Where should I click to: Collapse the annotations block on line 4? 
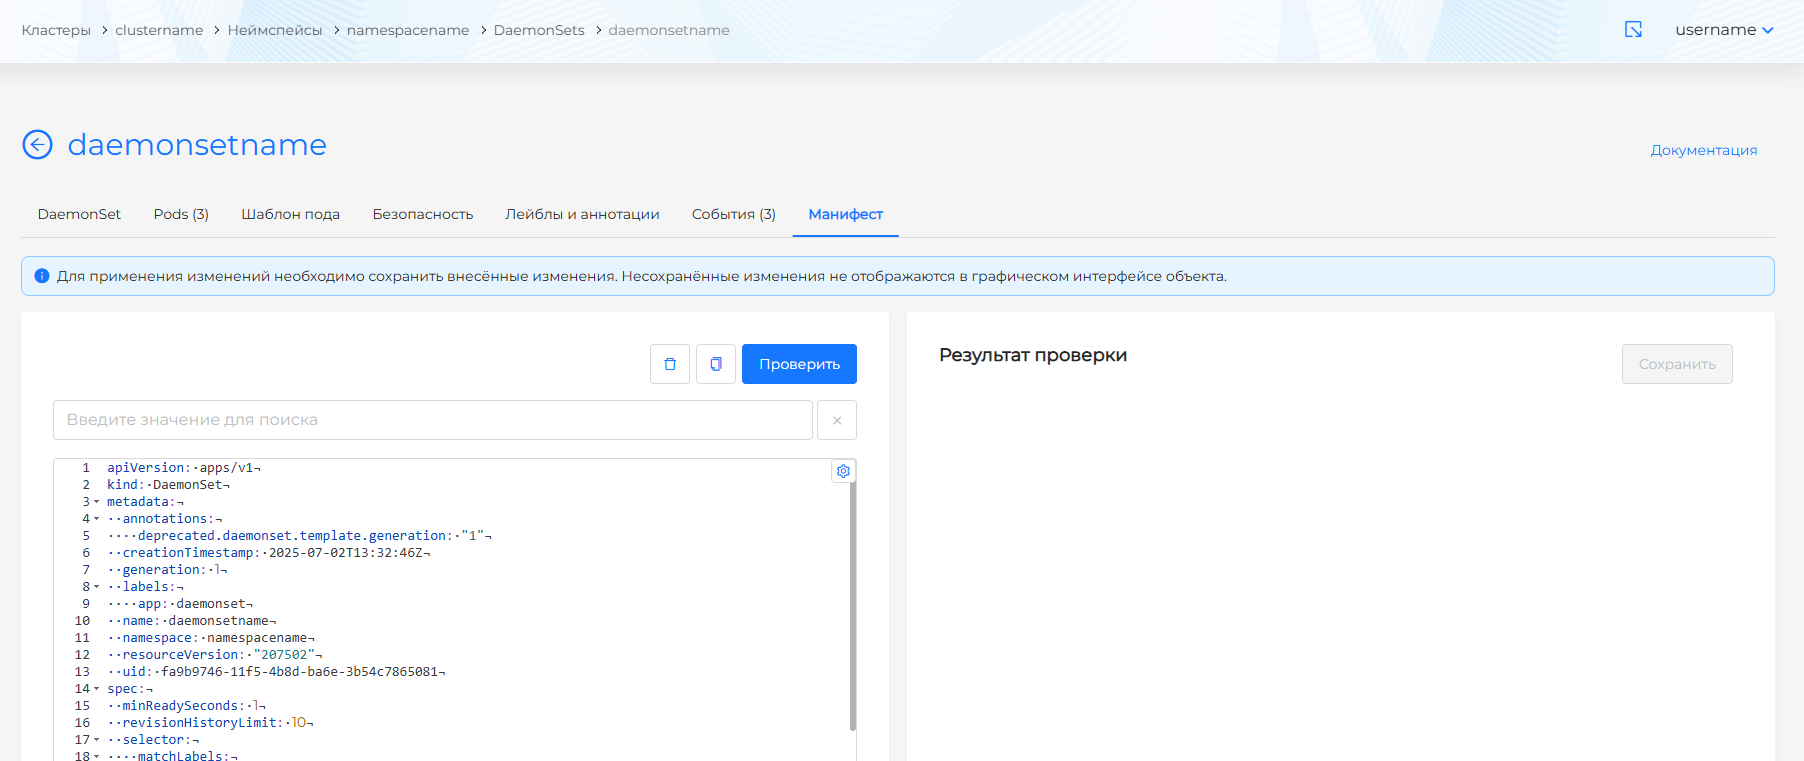97,519
